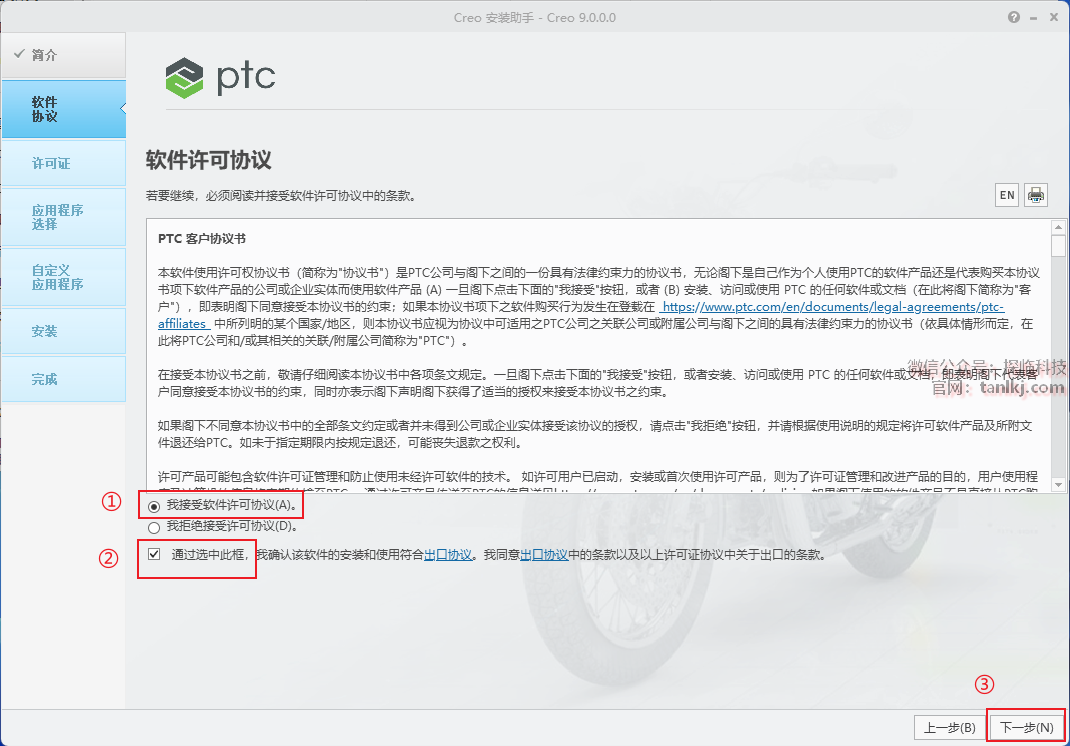1070x746 pixels.
Task: Select 软件协议 step in sidebar
Action: point(63,109)
